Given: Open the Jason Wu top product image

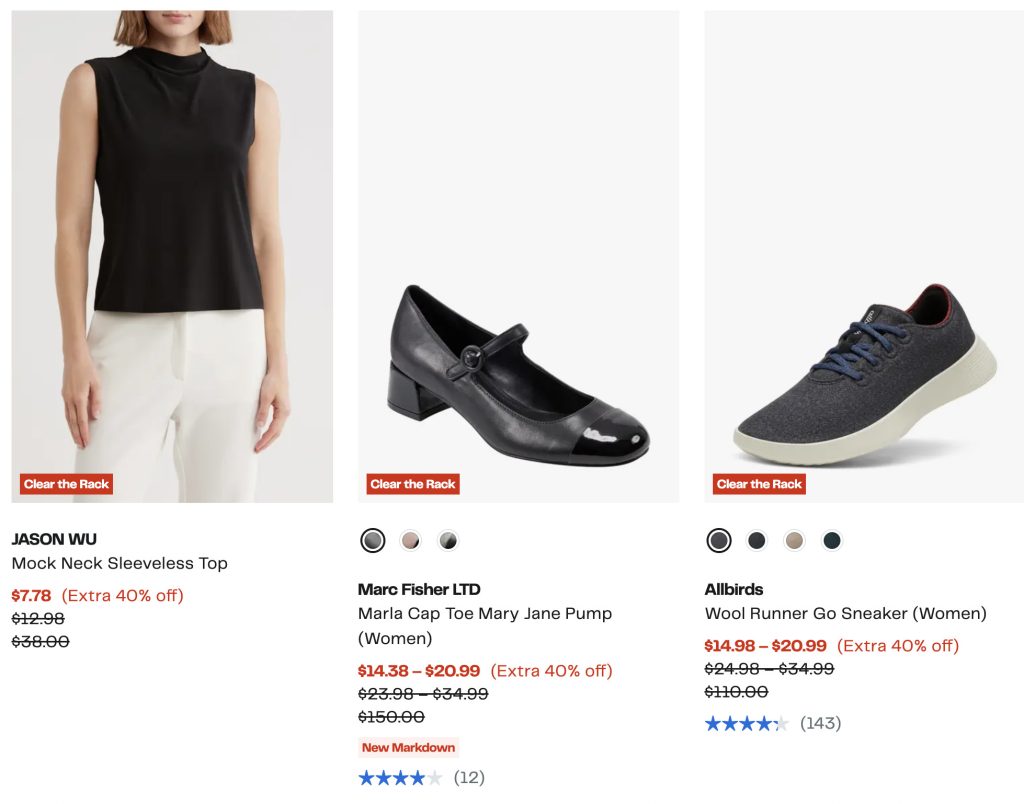Looking at the screenshot, I should click(x=172, y=256).
